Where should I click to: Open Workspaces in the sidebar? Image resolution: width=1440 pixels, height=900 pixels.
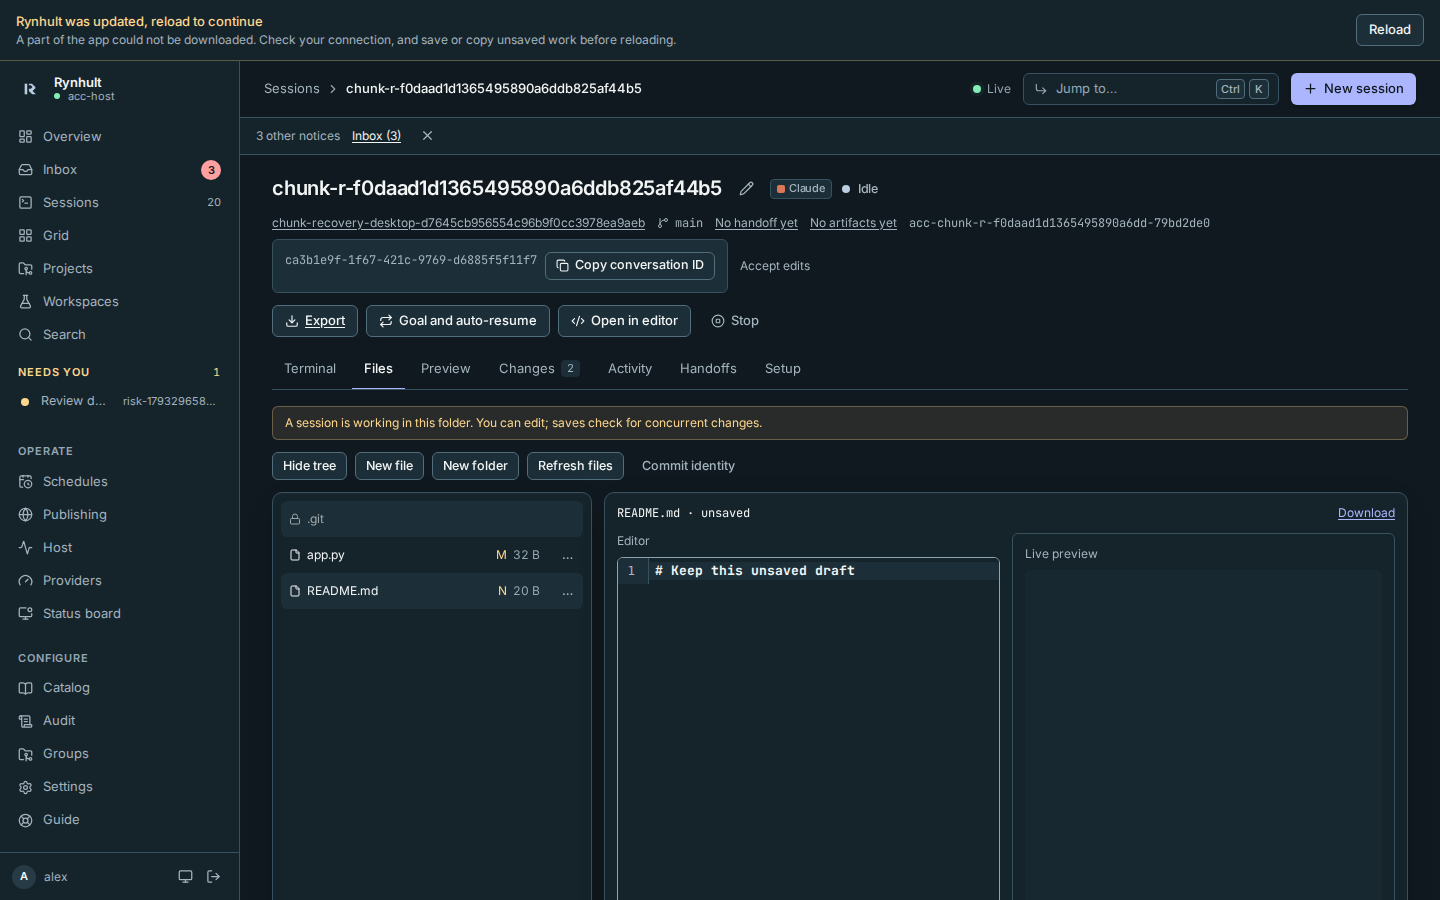pos(120,301)
